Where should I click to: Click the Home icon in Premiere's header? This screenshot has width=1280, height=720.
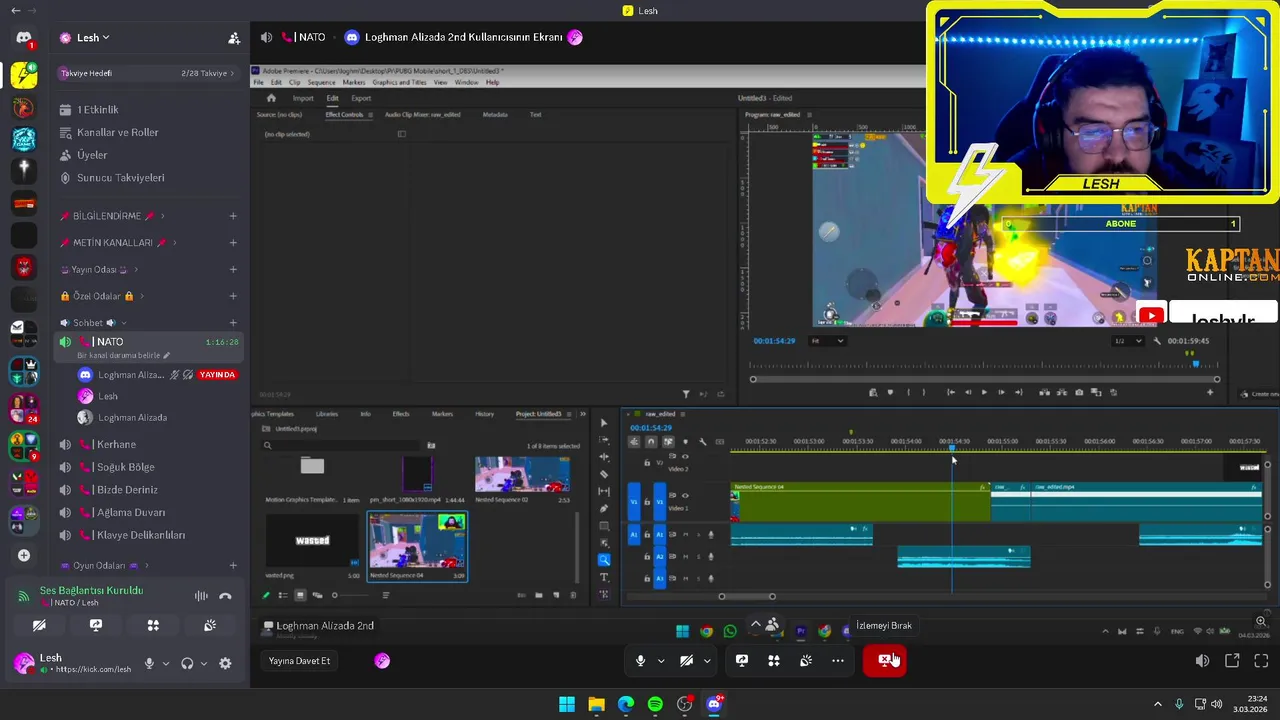(x=271, y=98)
